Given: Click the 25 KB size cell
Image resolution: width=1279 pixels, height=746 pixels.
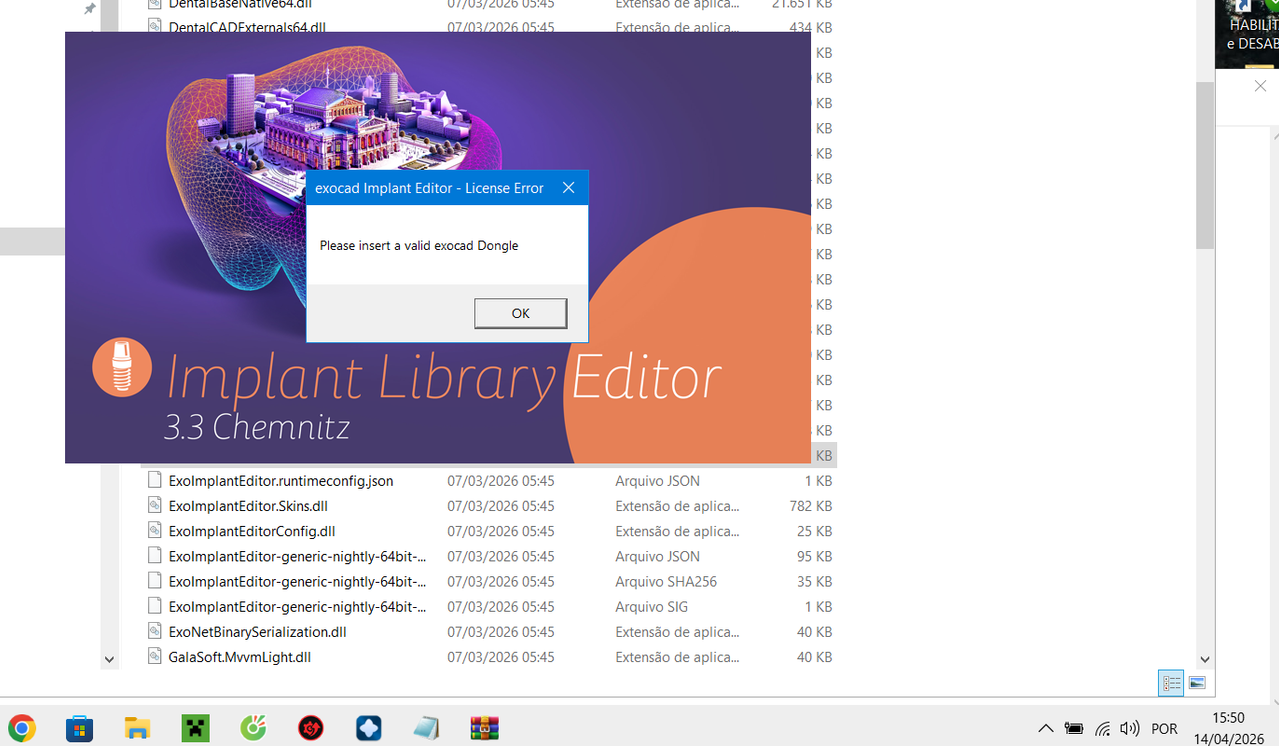Looking at the screenshot, I should [x=814, y=531].
